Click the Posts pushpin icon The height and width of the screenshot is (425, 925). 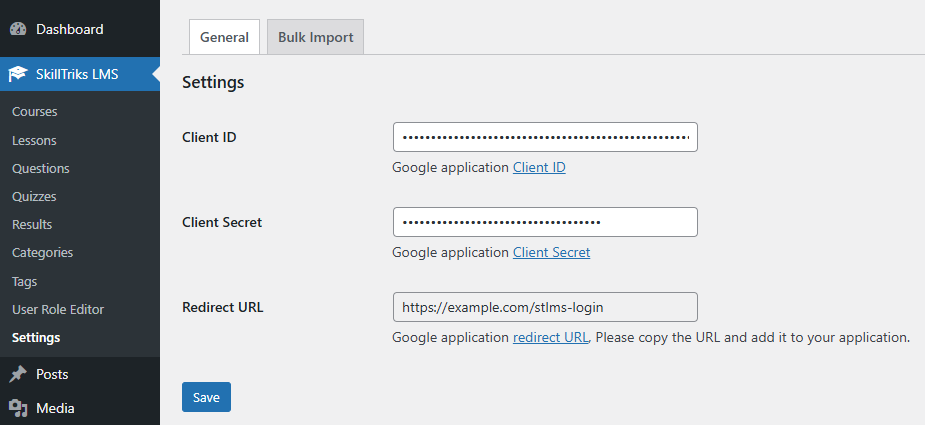click(18, 374)
